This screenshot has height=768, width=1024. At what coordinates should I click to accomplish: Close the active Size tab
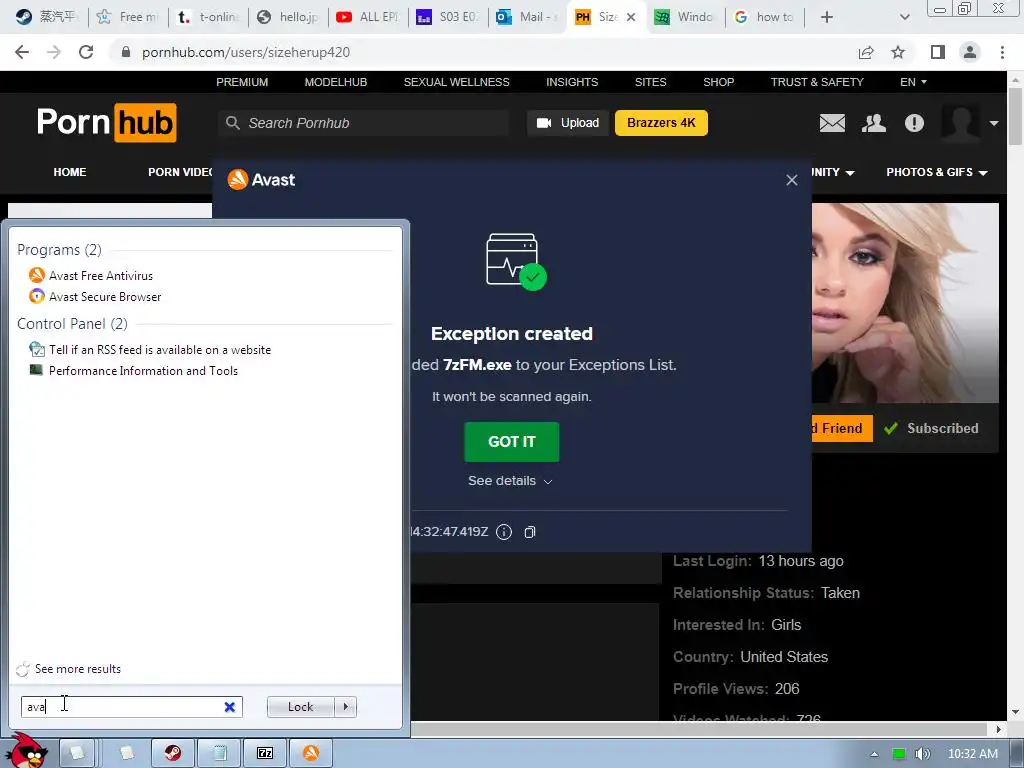pos(631,17)
